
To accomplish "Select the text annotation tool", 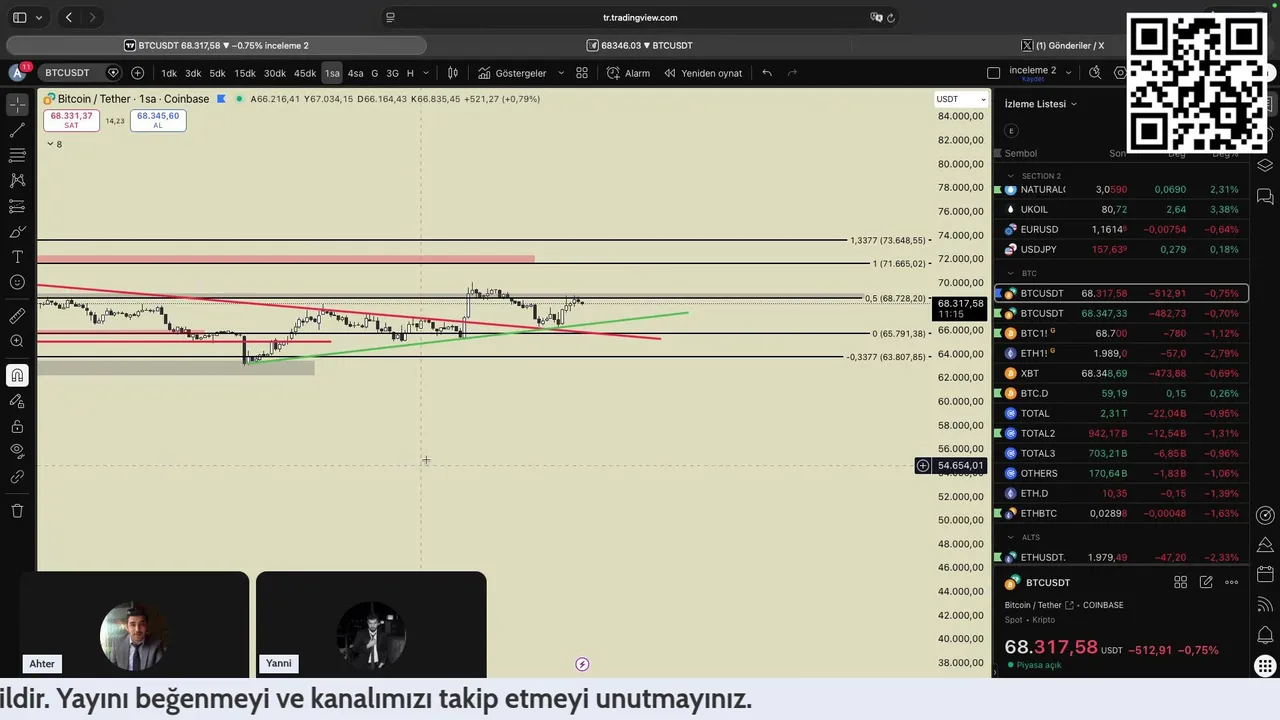I will coord(17,257).
